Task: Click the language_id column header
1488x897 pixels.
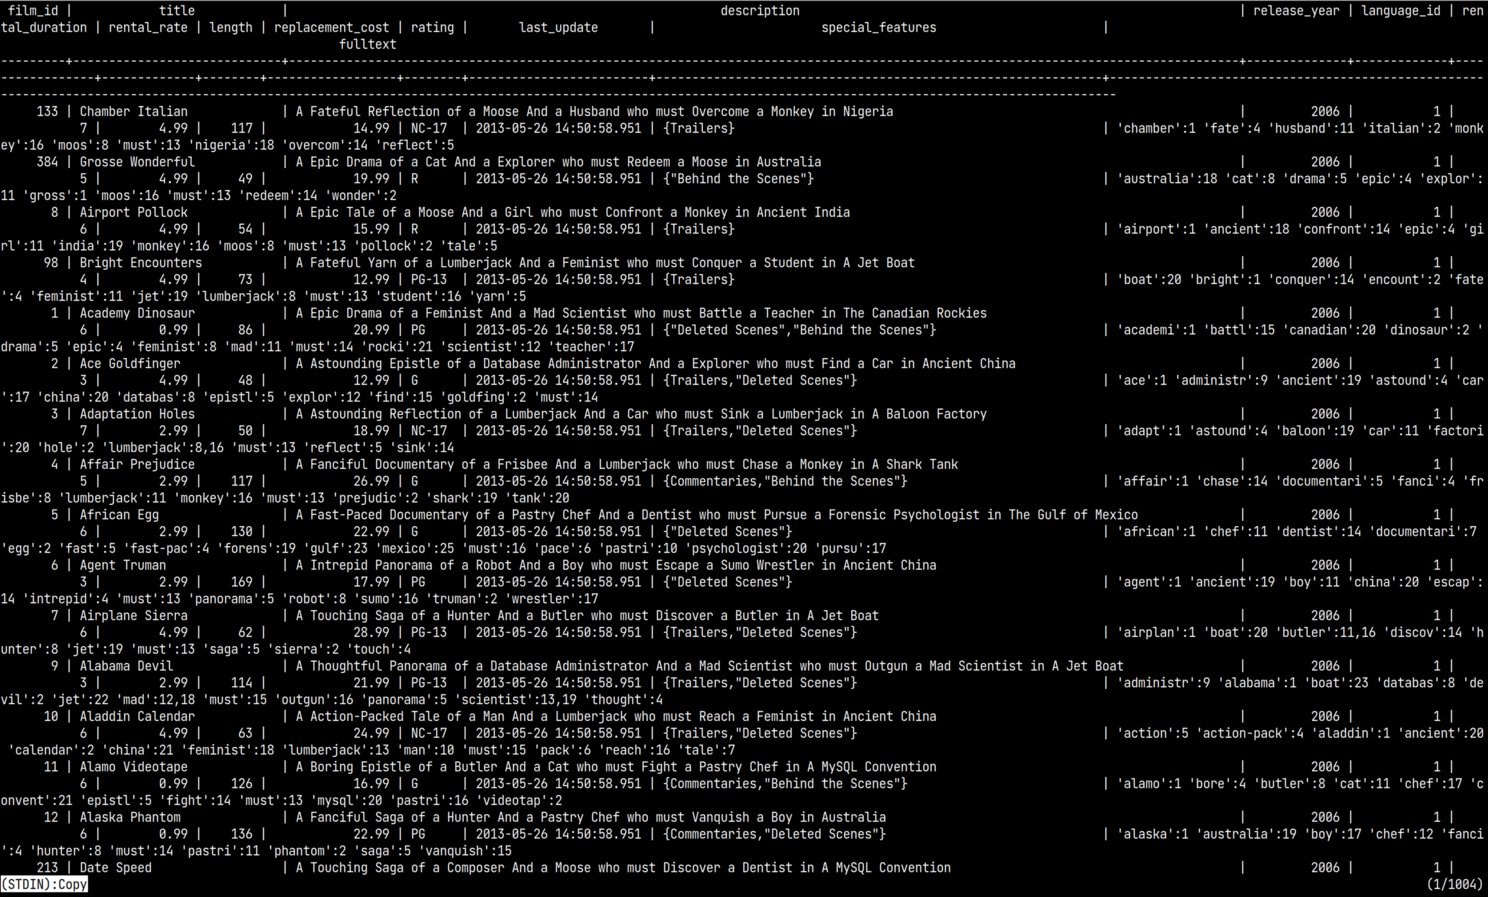Action: pyautogui.click(x=1401, y=11)
